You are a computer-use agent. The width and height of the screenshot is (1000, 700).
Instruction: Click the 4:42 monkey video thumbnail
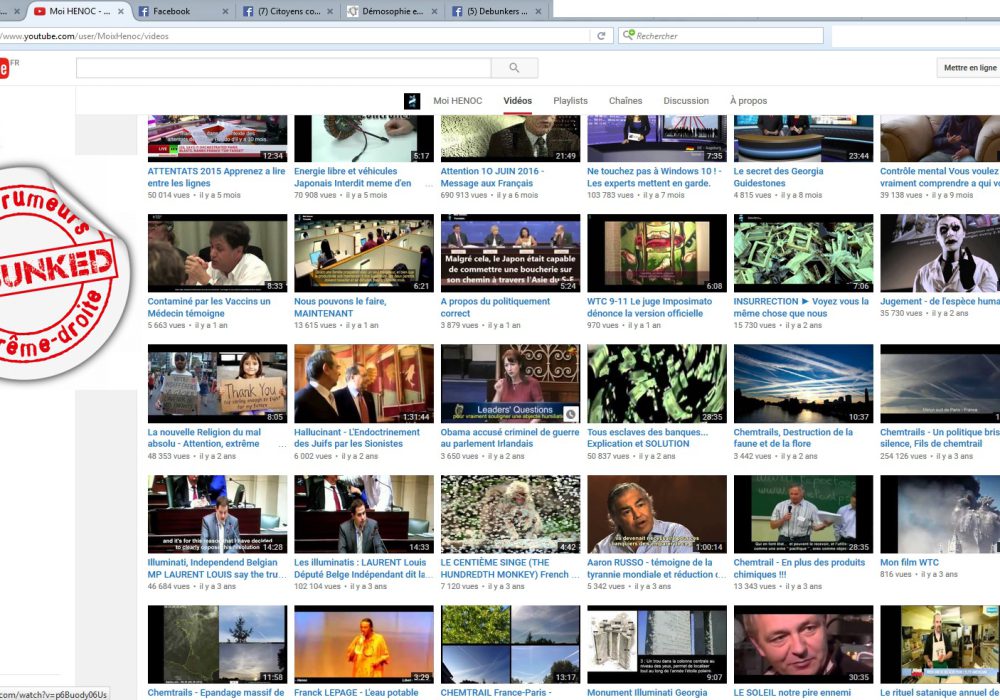tap(510, 514)
